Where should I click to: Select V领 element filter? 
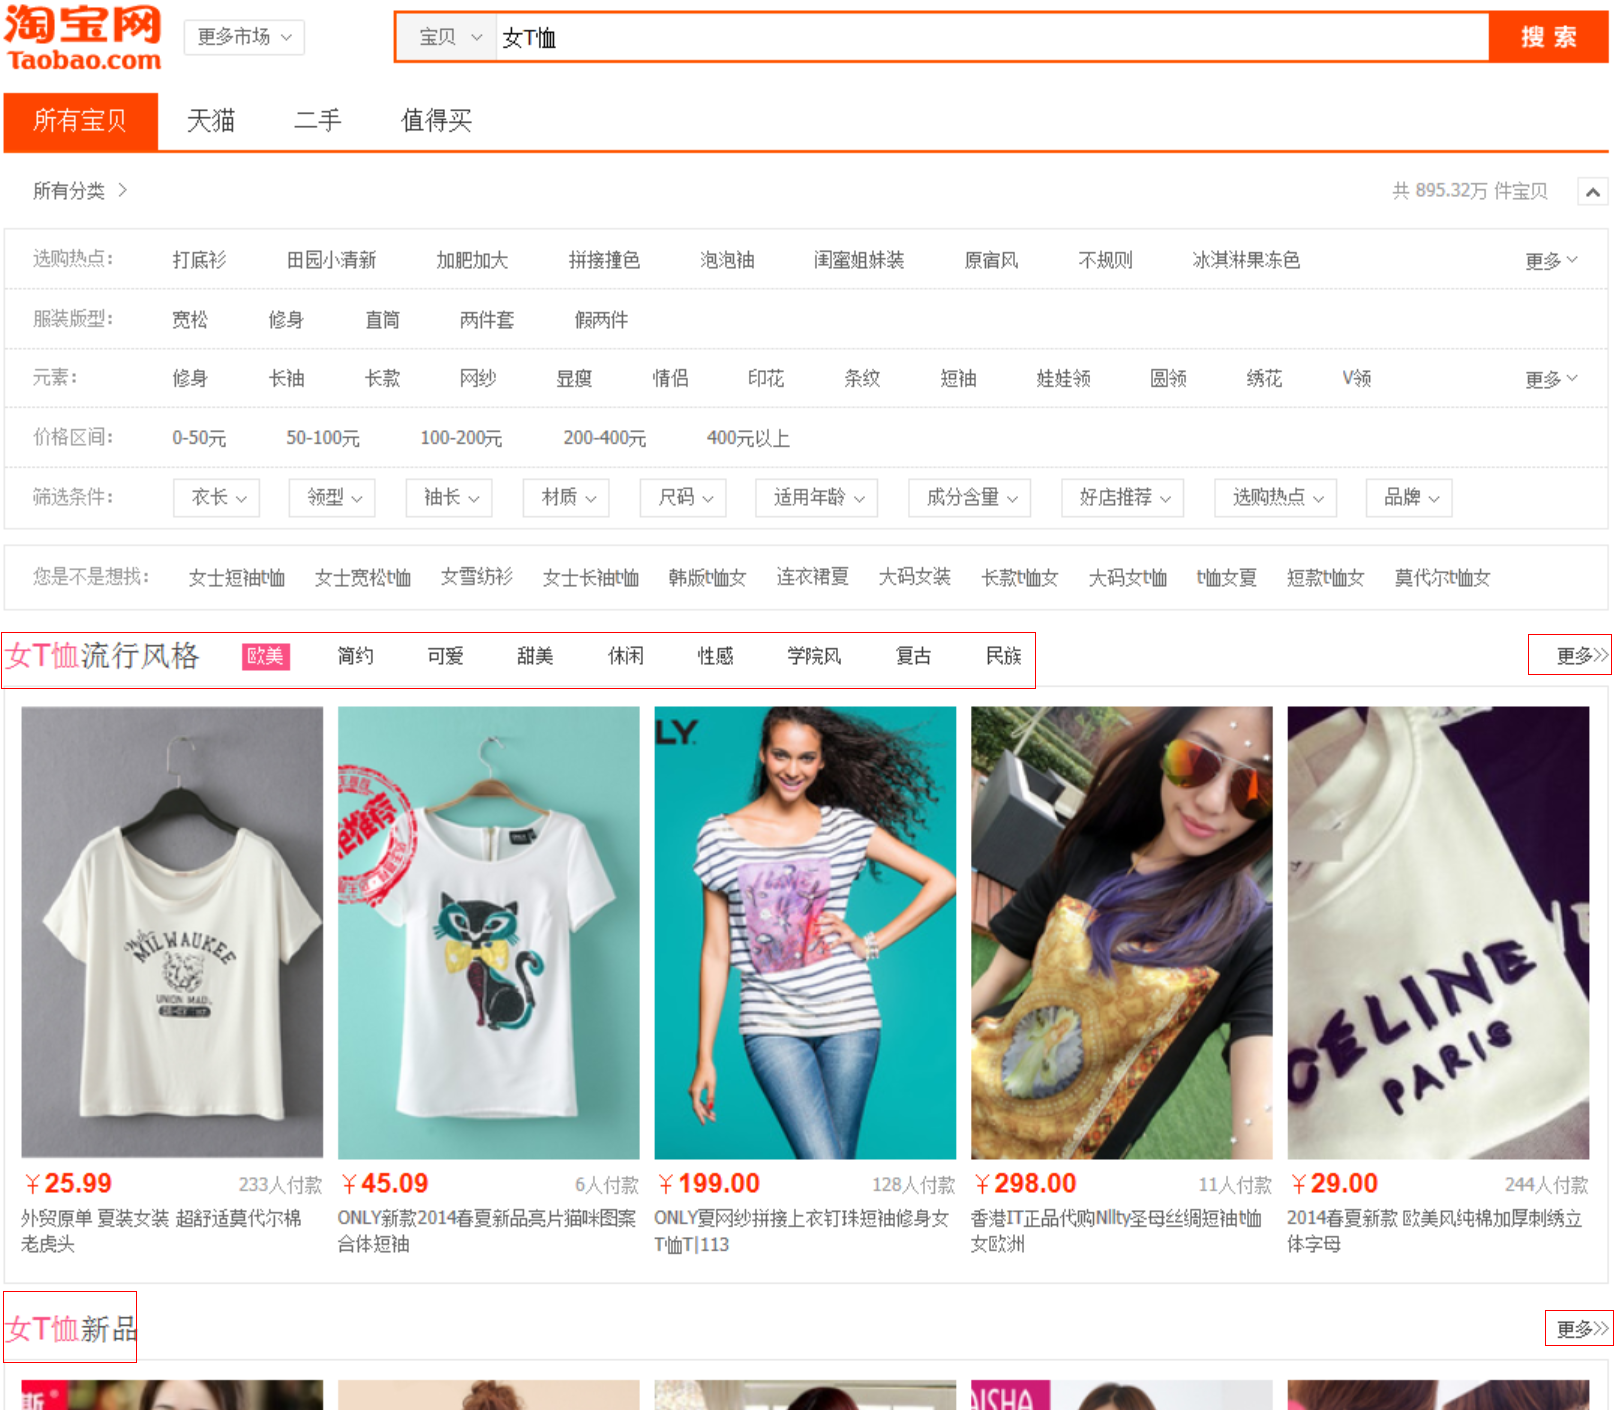coord(1357,379)
